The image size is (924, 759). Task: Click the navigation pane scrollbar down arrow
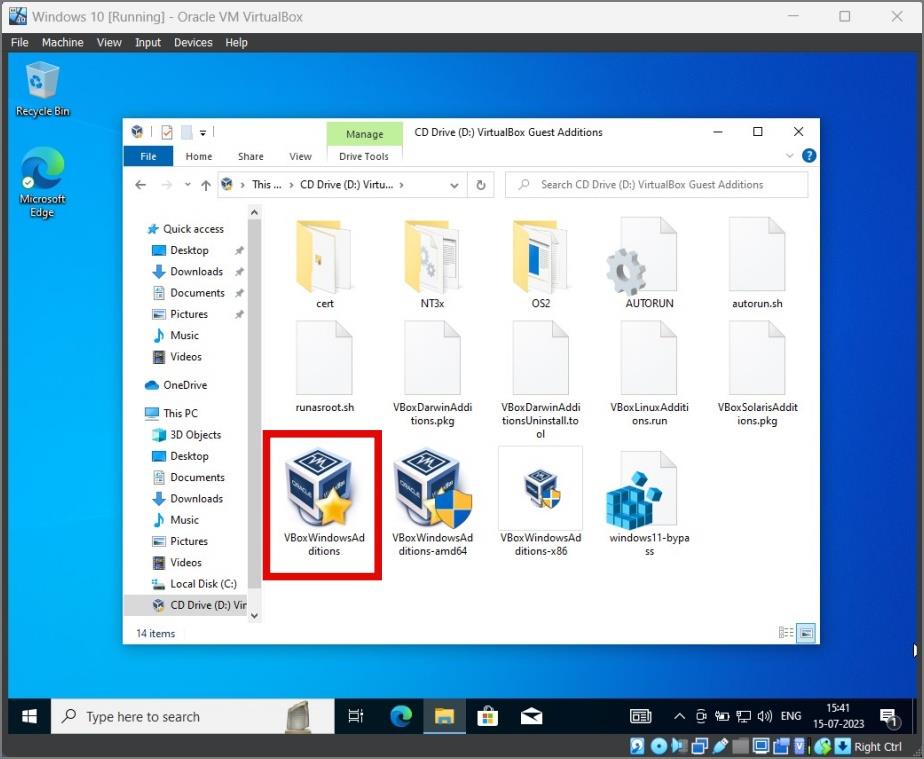(254, 615)
